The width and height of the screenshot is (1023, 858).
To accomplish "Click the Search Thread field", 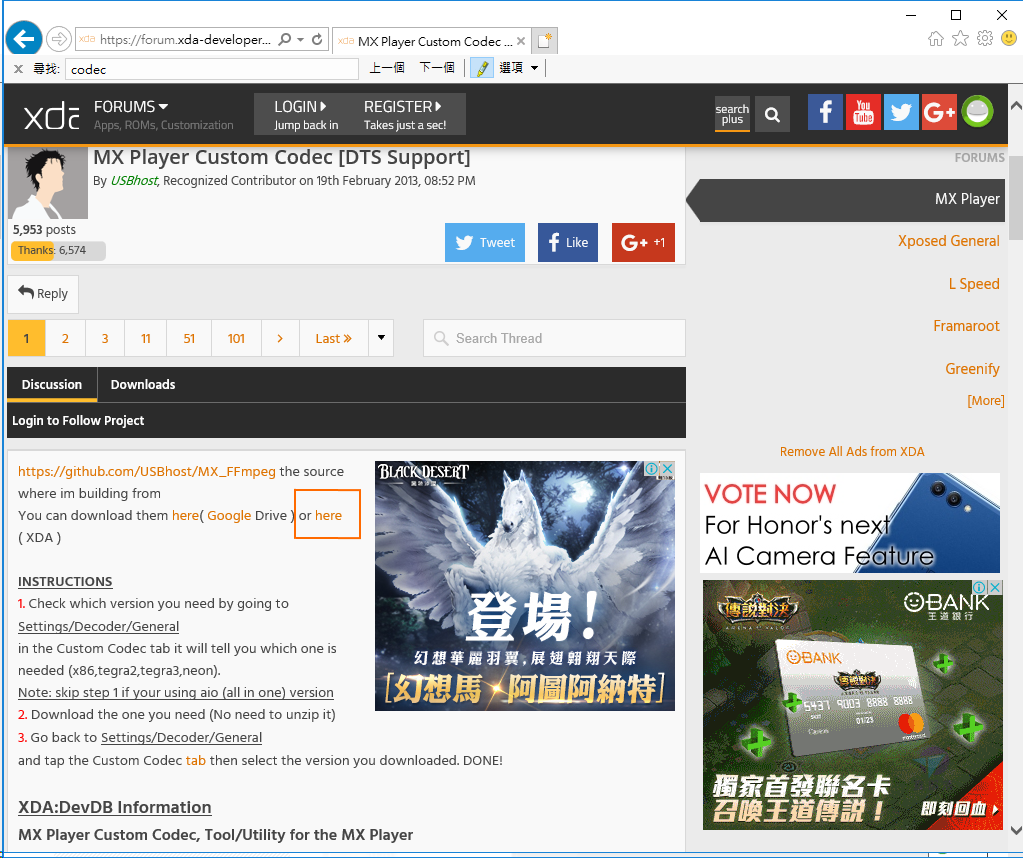I will coord(555,338).
